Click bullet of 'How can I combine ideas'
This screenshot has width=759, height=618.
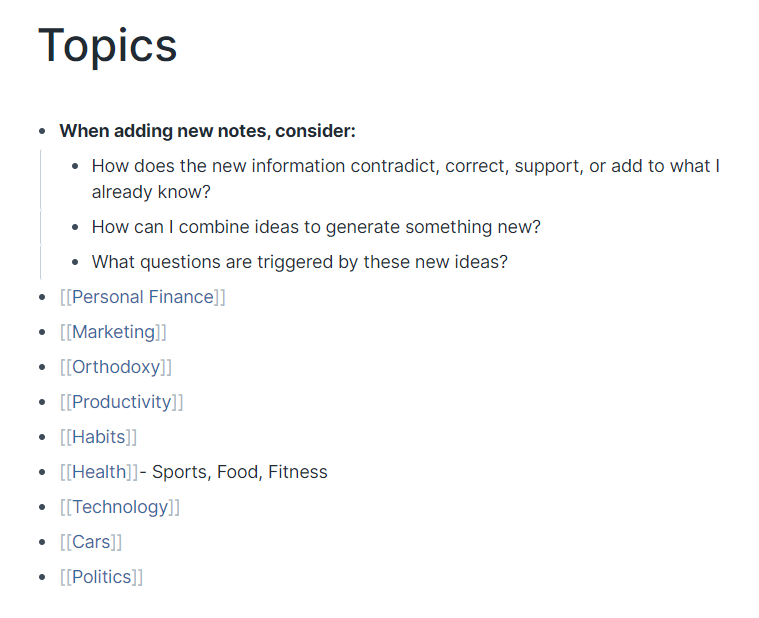(x=75, y=227)
